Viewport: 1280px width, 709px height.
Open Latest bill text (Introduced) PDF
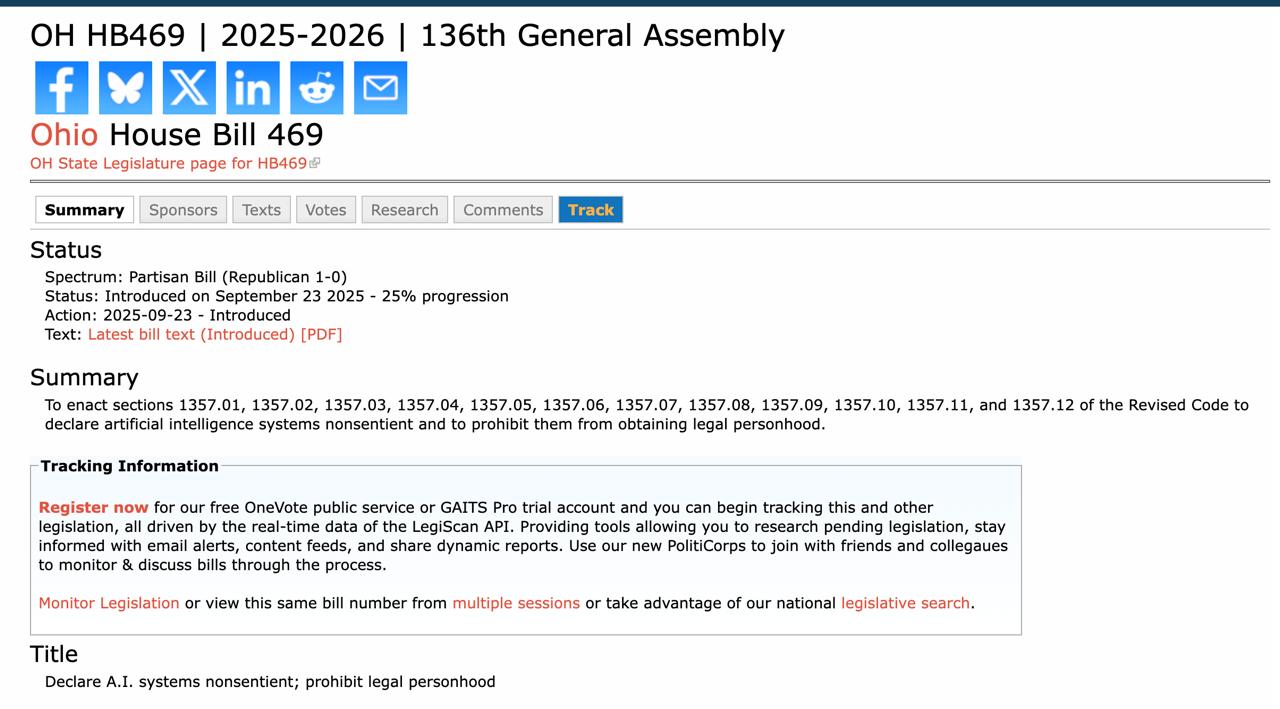point(215,334)
